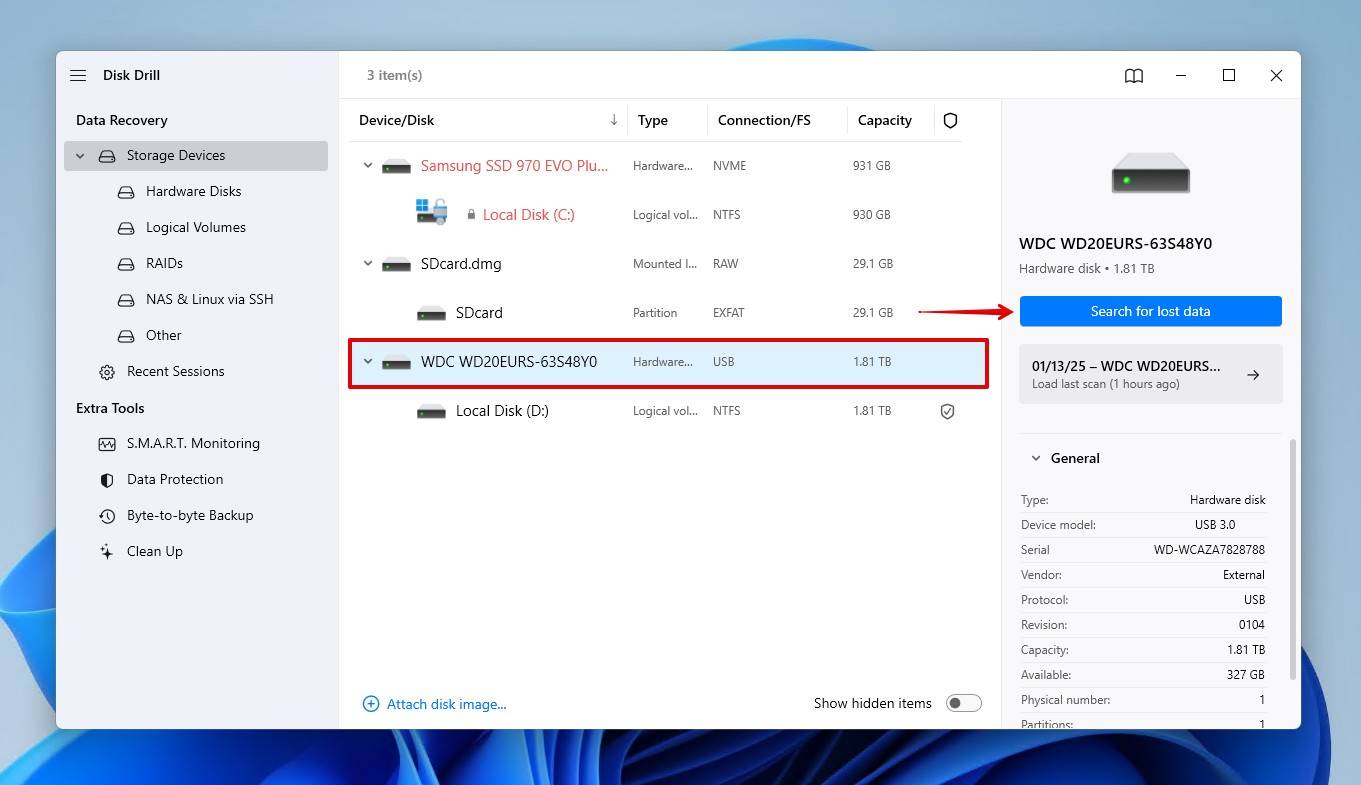
Task: Click arrow on the last scan card
Action: pyautogui.click(x=1253, y=375)
